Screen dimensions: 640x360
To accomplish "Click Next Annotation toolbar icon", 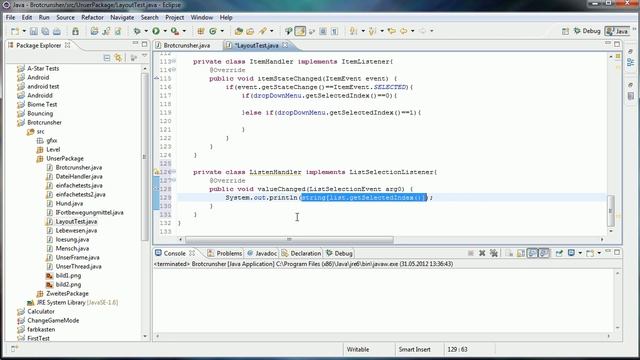I will coord(353,31).
